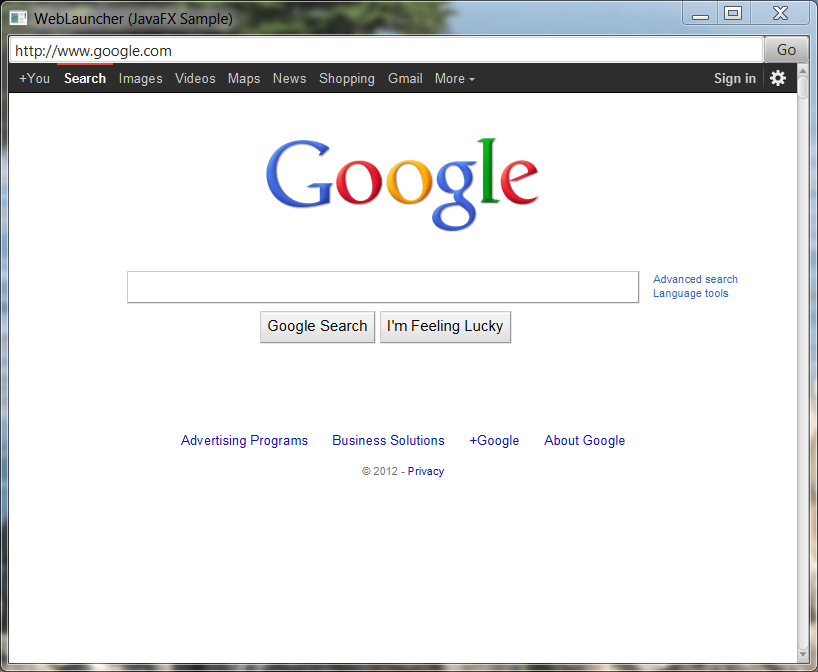The height and width of the screenshot is (672, 818).
Task: Click the I'm Feeling Lucky button
Action: pyautogui.click(x=445, y=326)
